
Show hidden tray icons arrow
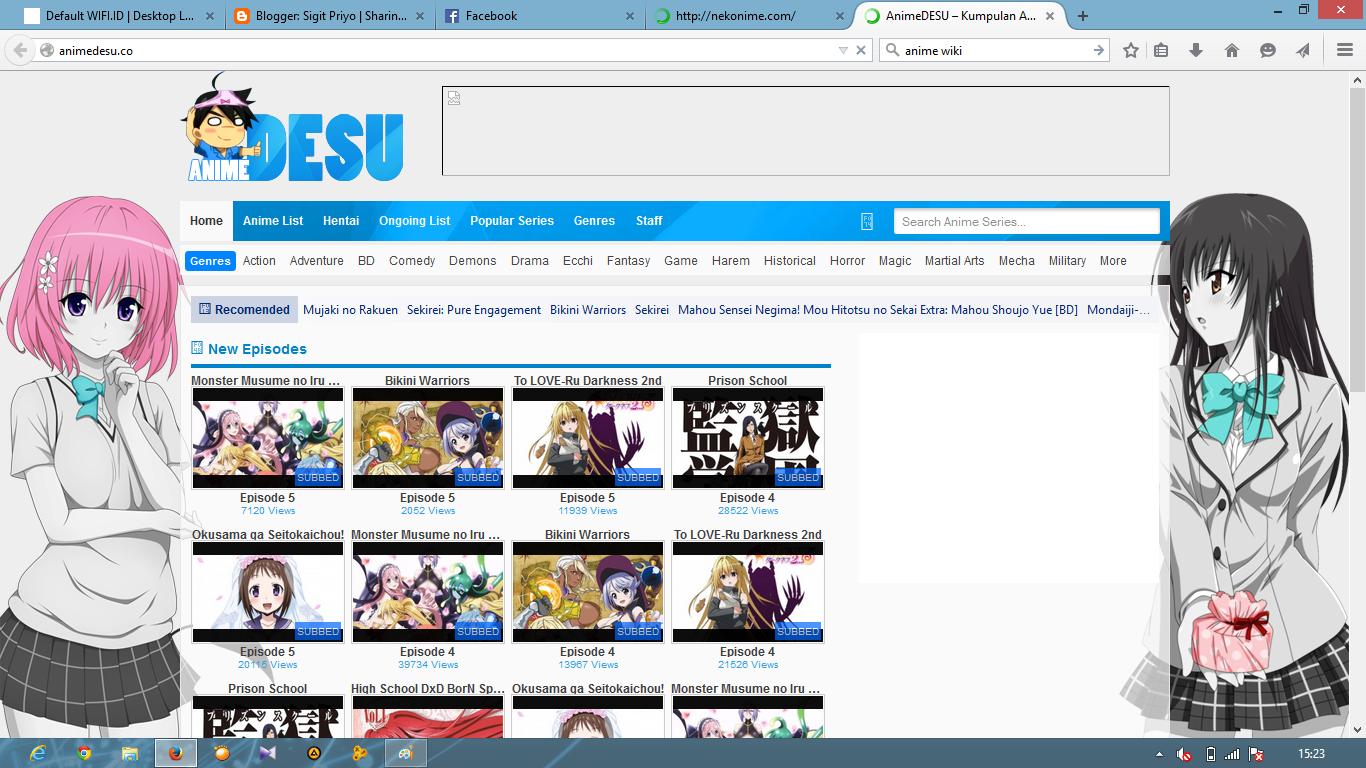pyautogui.click(x=1159, y=754)
